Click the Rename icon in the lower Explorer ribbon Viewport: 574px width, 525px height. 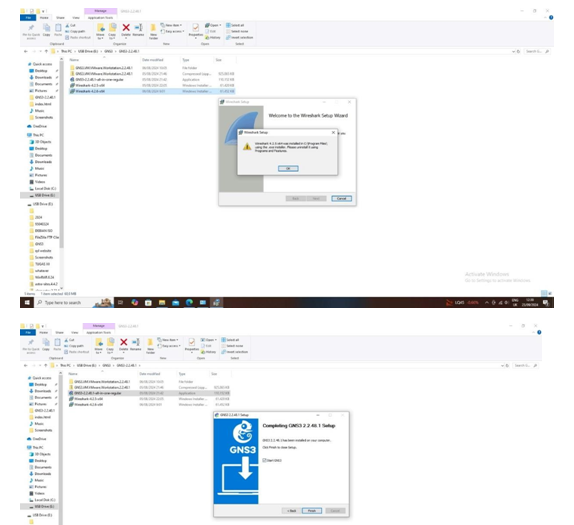click(x=135, y=345)
